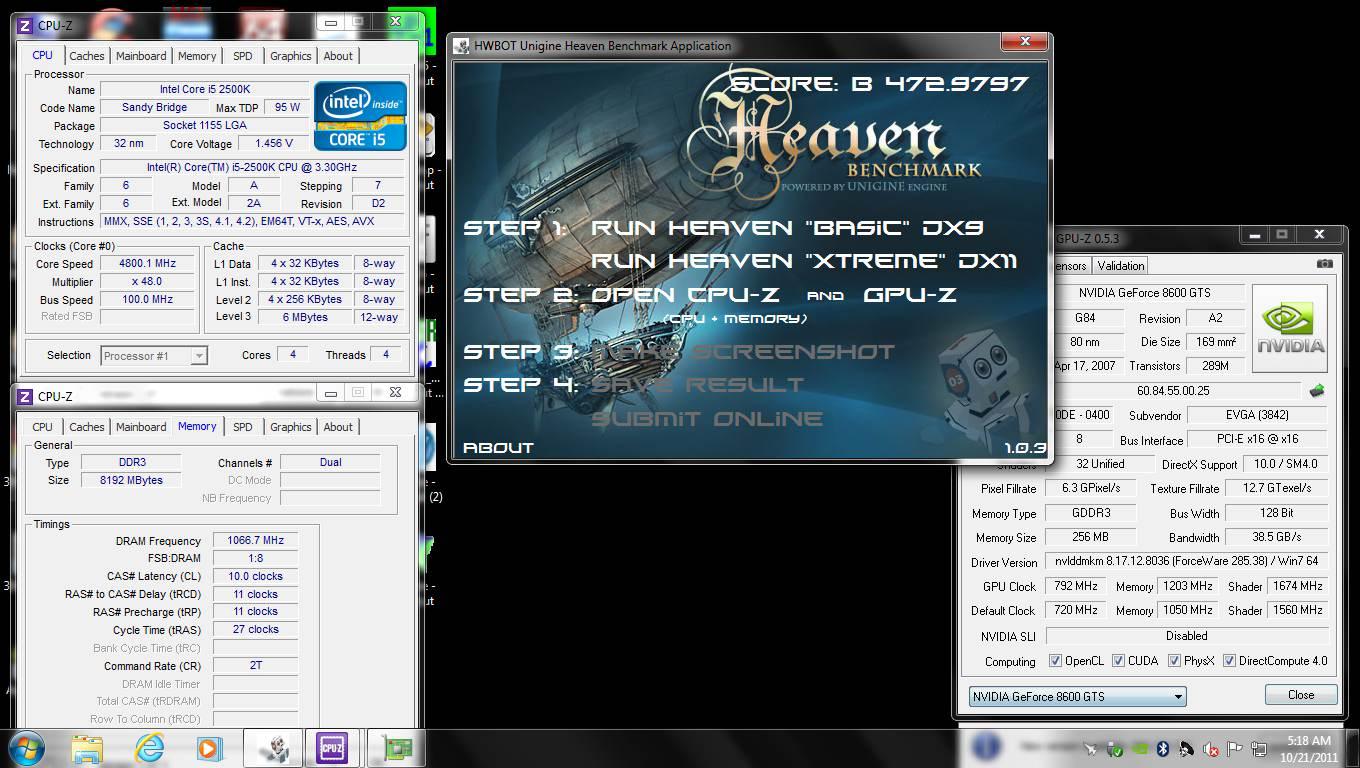Click Safely Remove Hardware tray icon
Screen dimensions: 1360x768
click(x=1114, y=749)
